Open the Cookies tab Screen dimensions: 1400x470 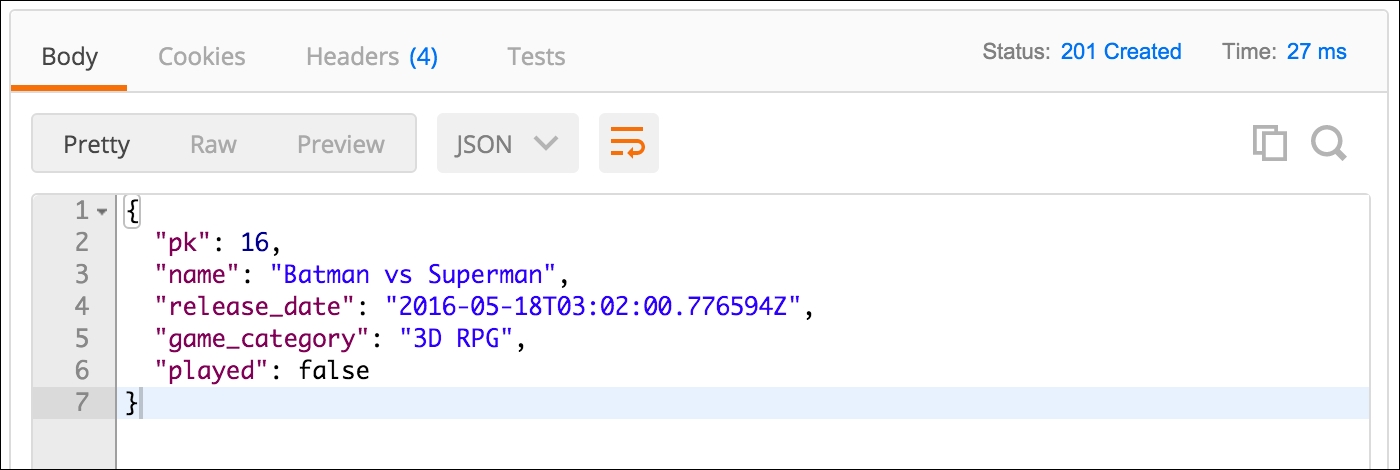(x=201, y=56)
